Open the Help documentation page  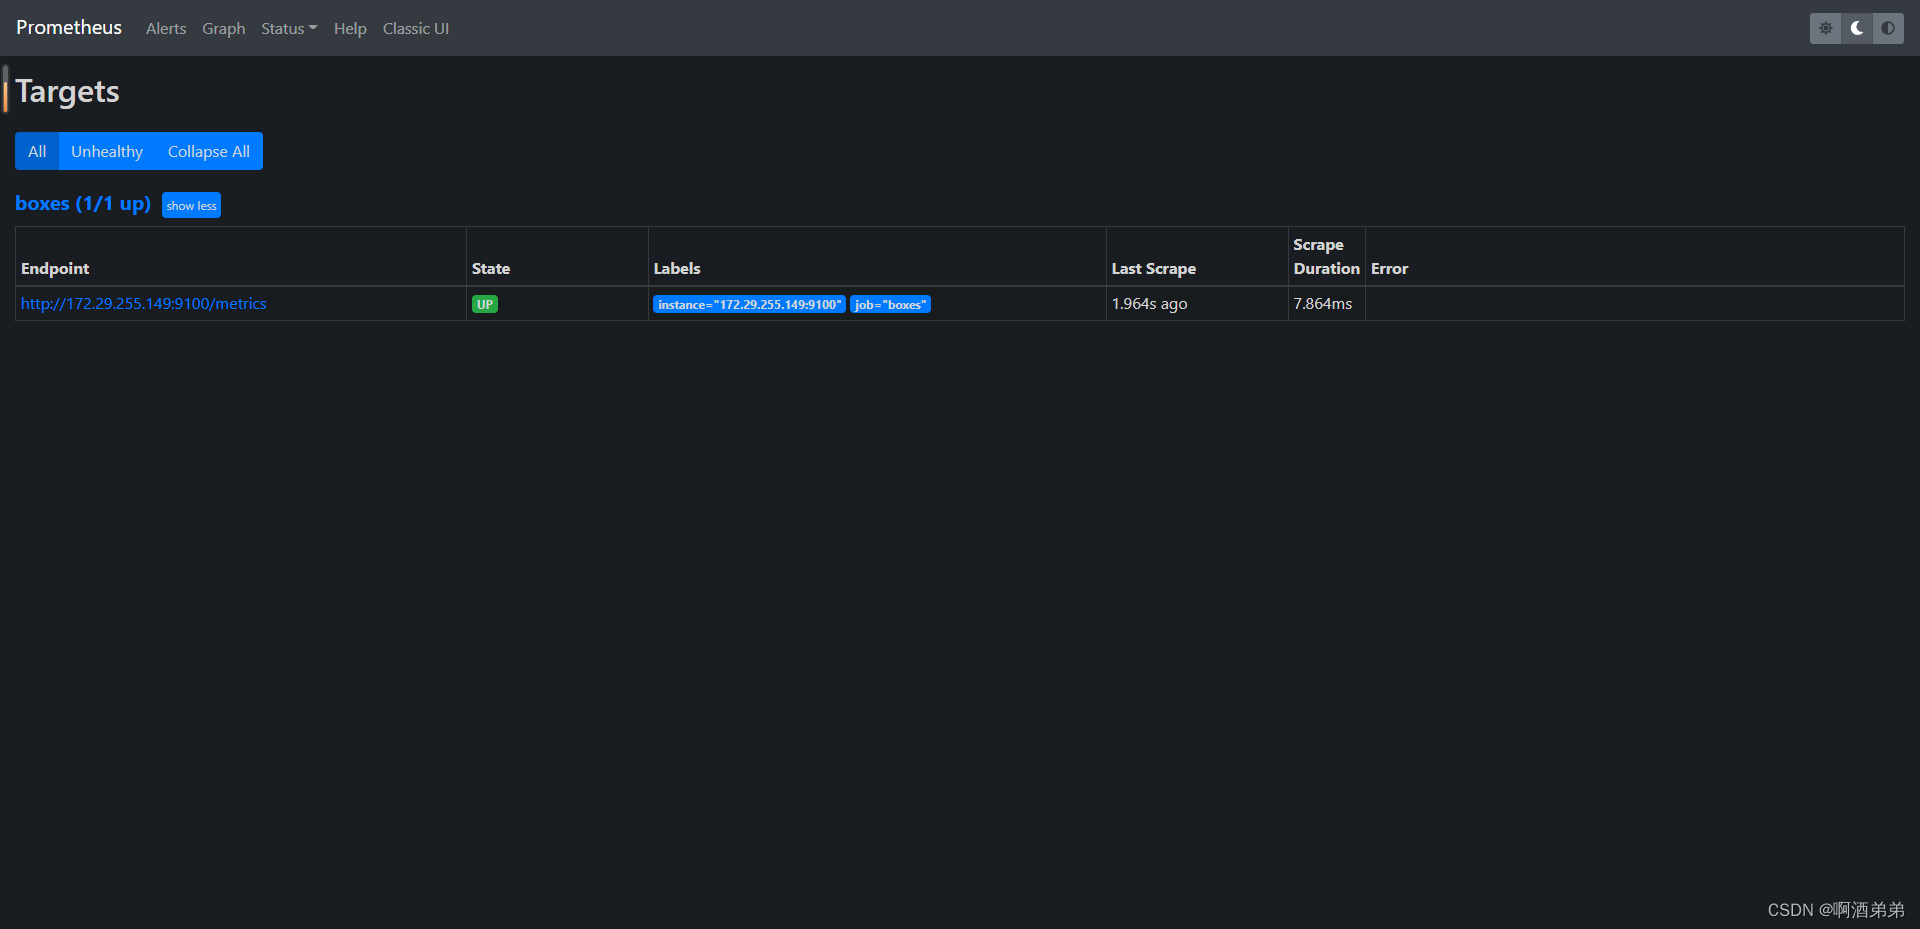click(x=349, y=28)
